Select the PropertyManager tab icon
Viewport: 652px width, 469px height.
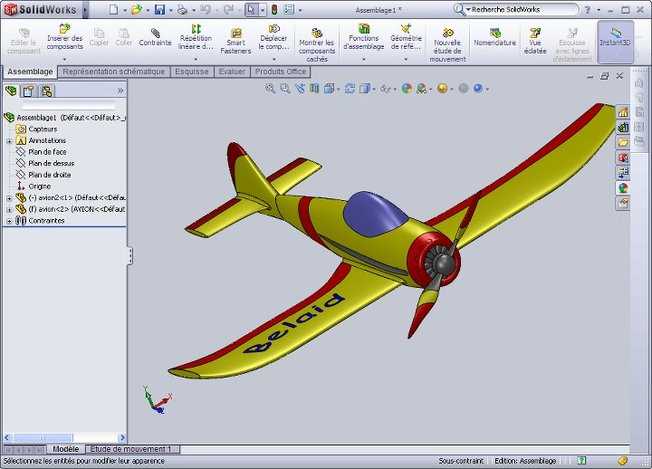point(28,91)
